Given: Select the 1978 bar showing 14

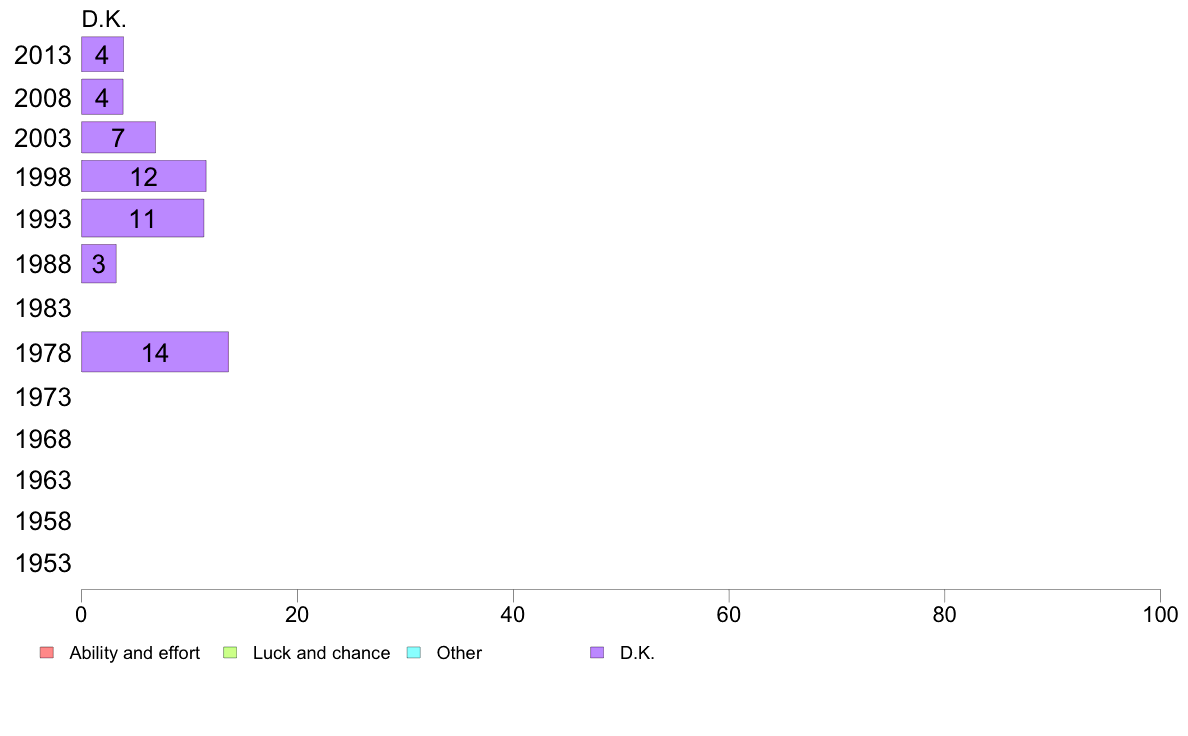Looking at the screenshot, I should [x=155, y=352].
